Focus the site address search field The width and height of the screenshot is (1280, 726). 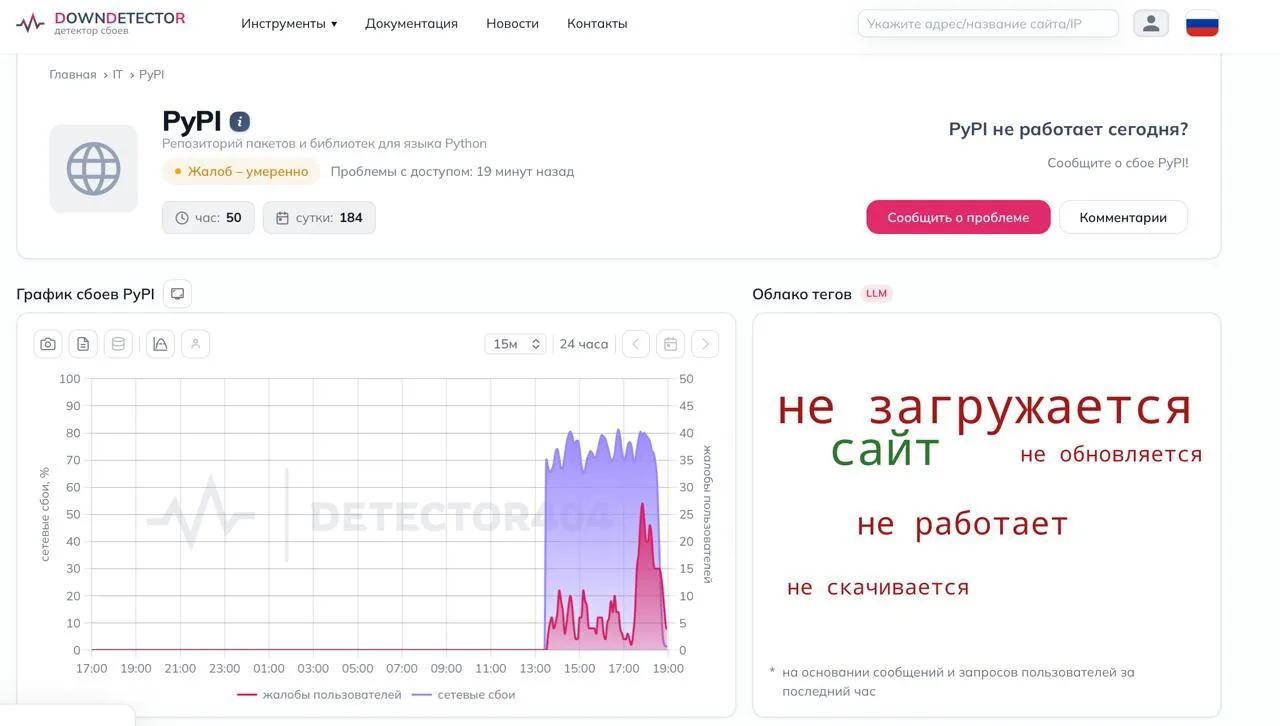tap(988, 23)
